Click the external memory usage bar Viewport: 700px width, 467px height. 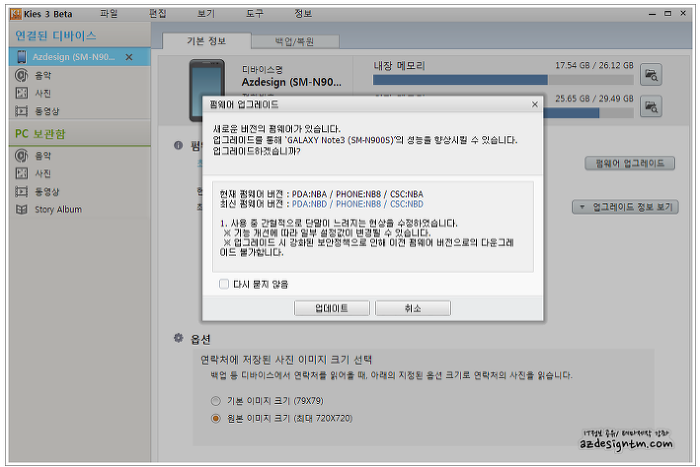pyautogui.click(x=588, y=113)
